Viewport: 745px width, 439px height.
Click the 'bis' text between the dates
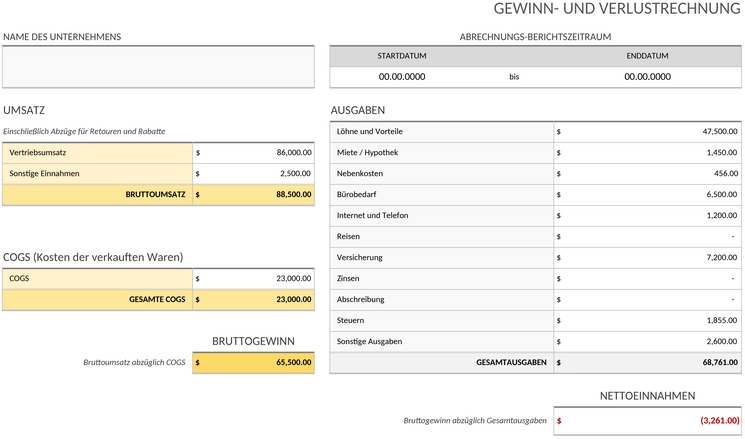click(x=514, y=76)
